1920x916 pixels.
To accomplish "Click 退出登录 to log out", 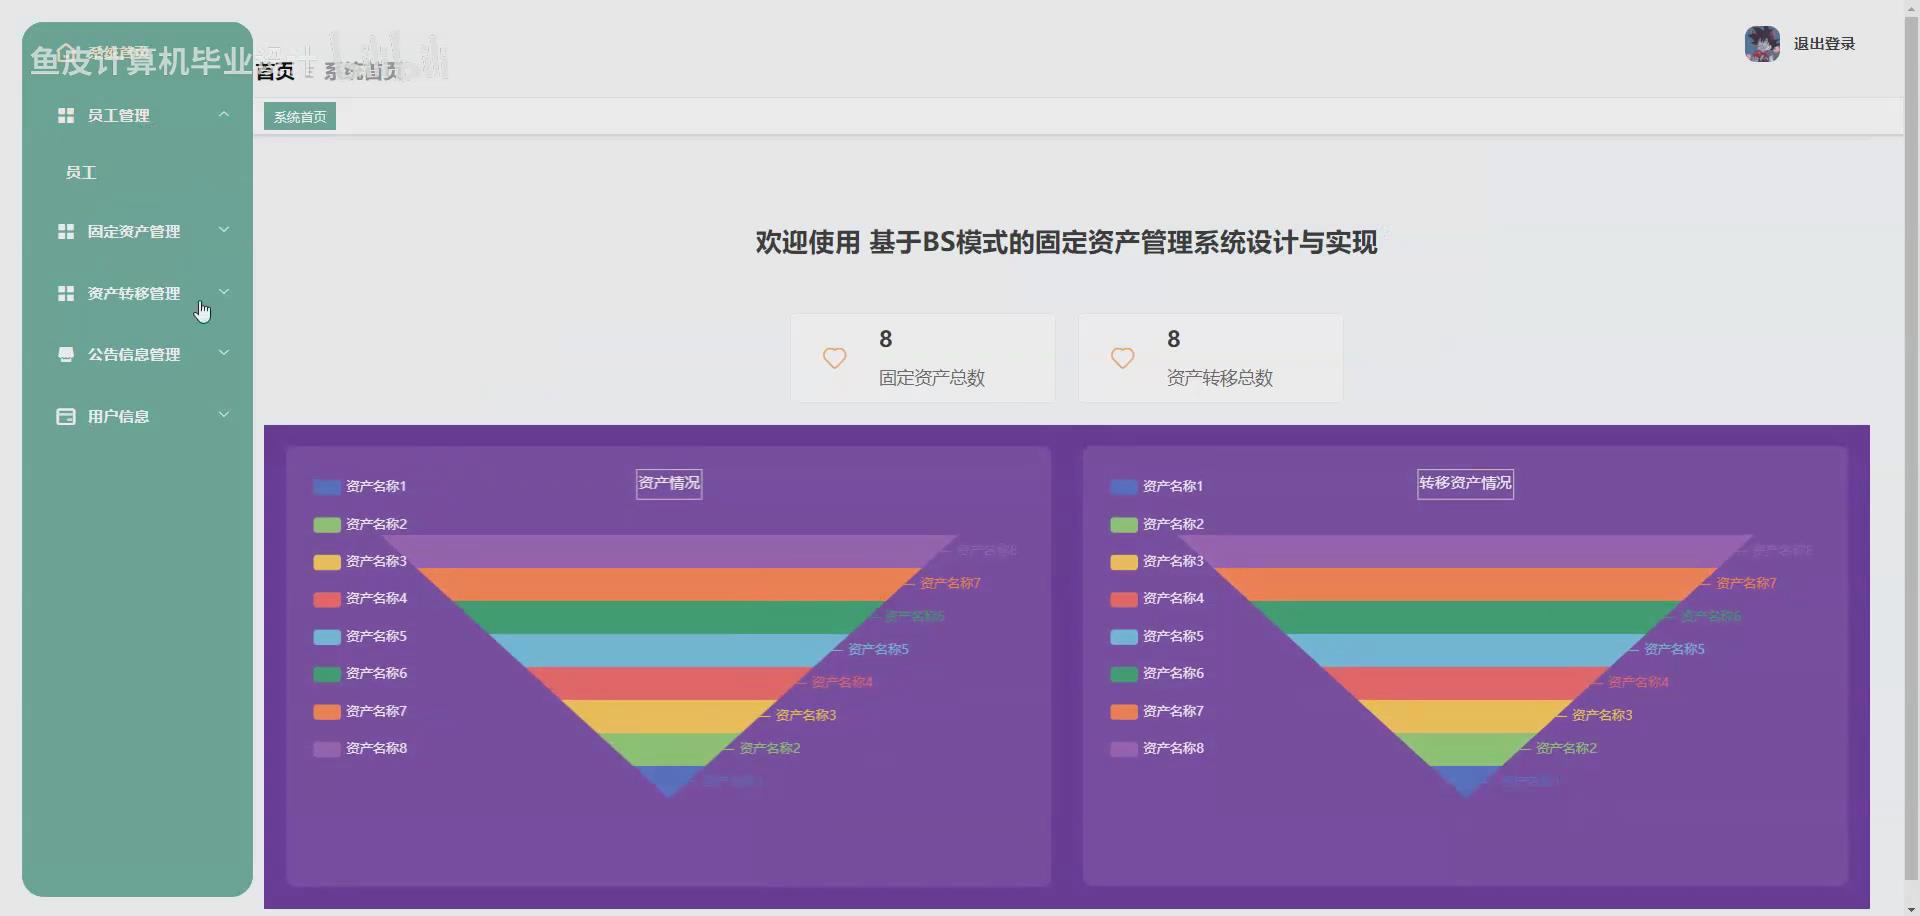I will pyautogui.click(x=1824, y=44).
